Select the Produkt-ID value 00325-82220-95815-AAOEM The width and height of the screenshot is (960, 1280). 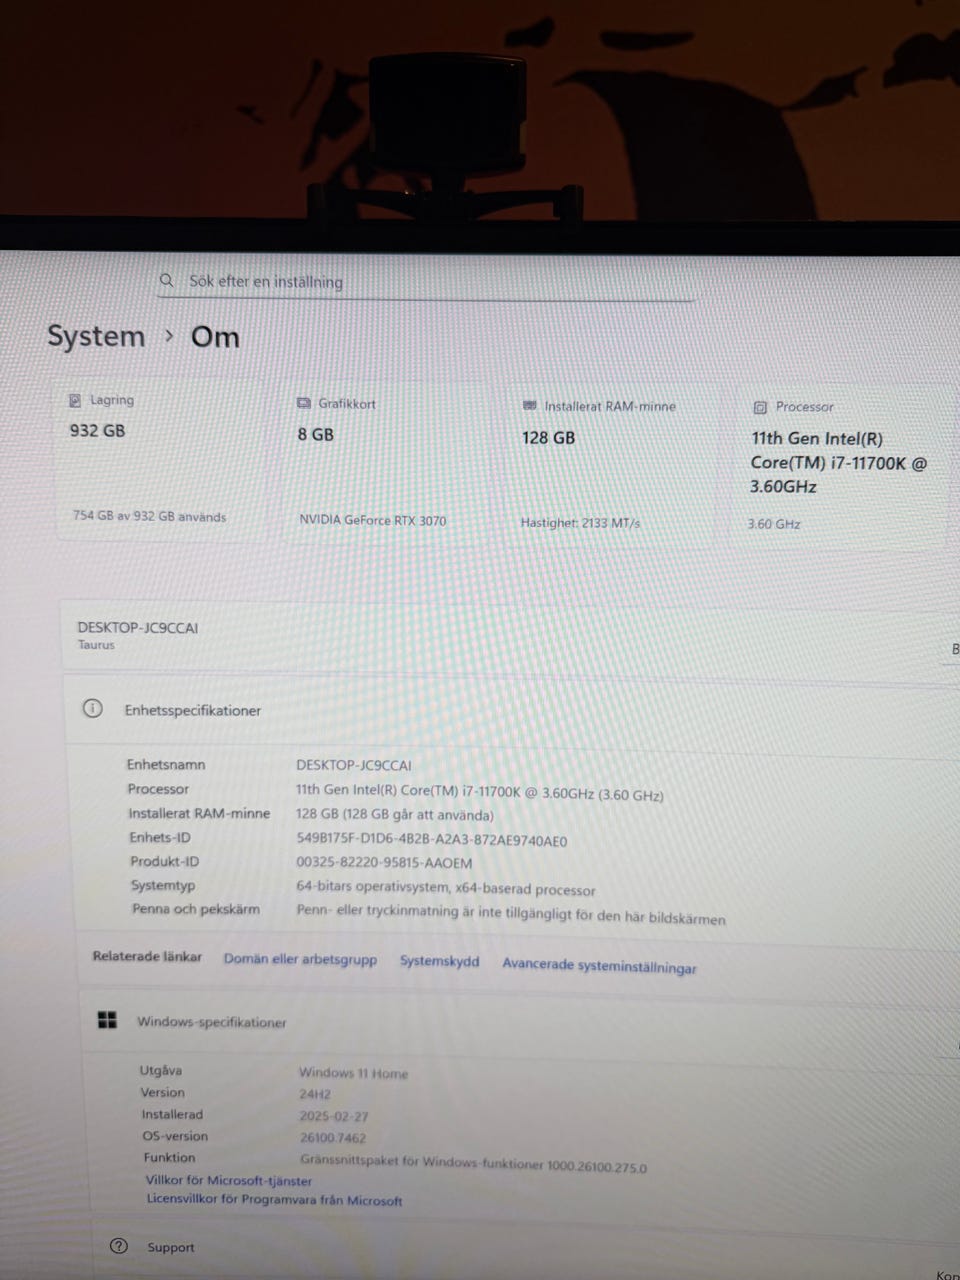384,863
